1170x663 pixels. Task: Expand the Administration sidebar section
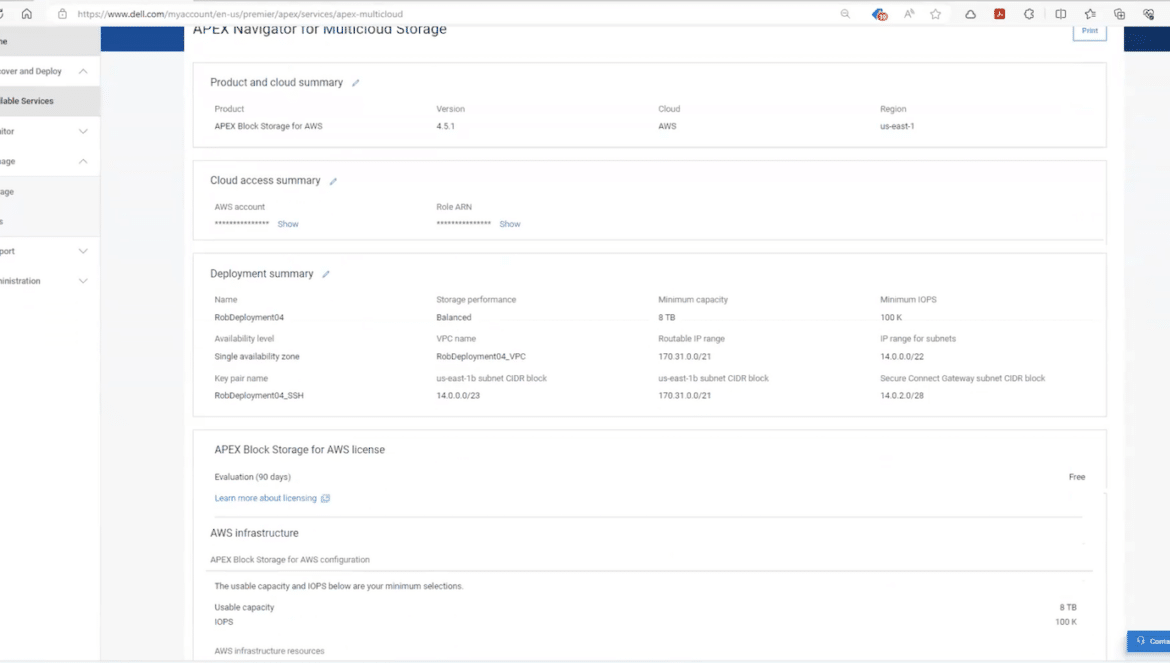click(83, 281)
